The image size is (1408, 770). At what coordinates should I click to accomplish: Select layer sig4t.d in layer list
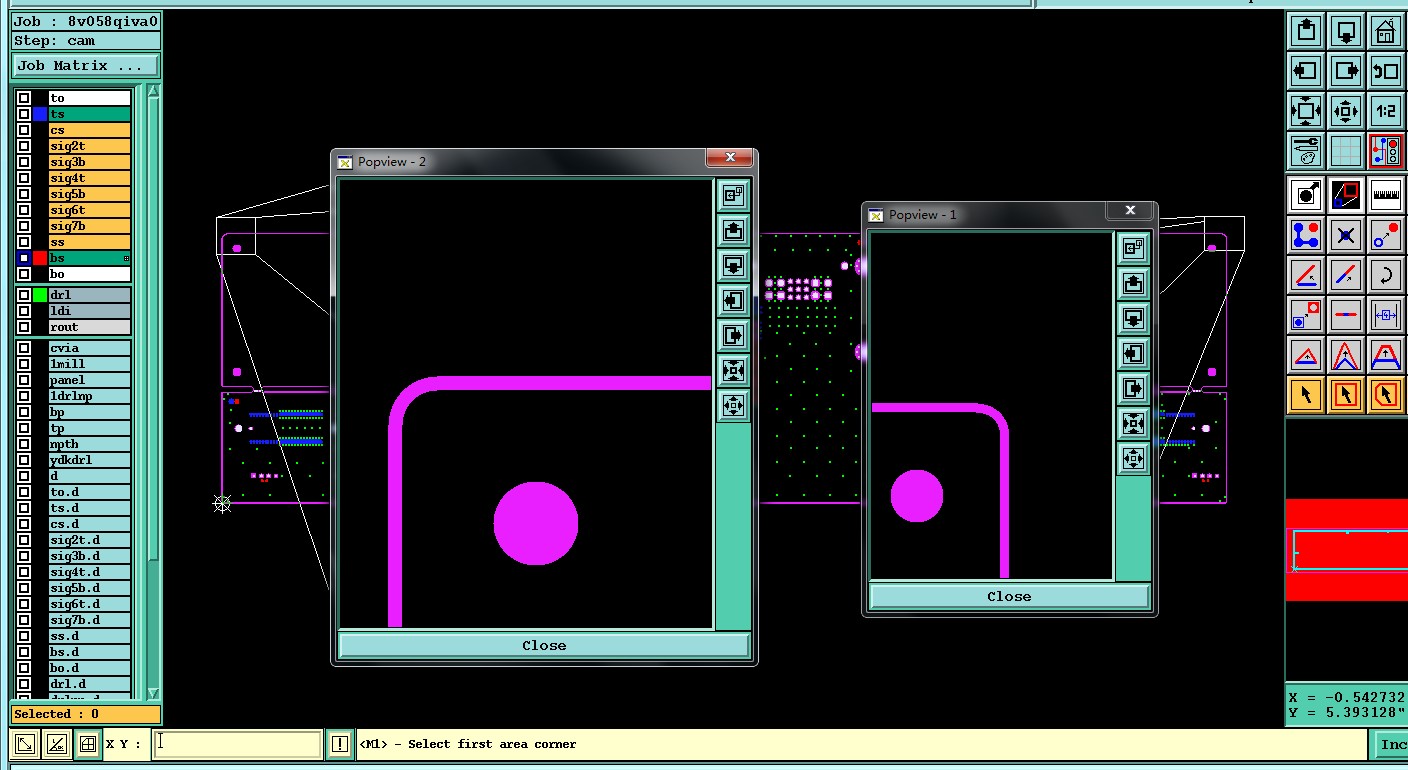point(90,572)
